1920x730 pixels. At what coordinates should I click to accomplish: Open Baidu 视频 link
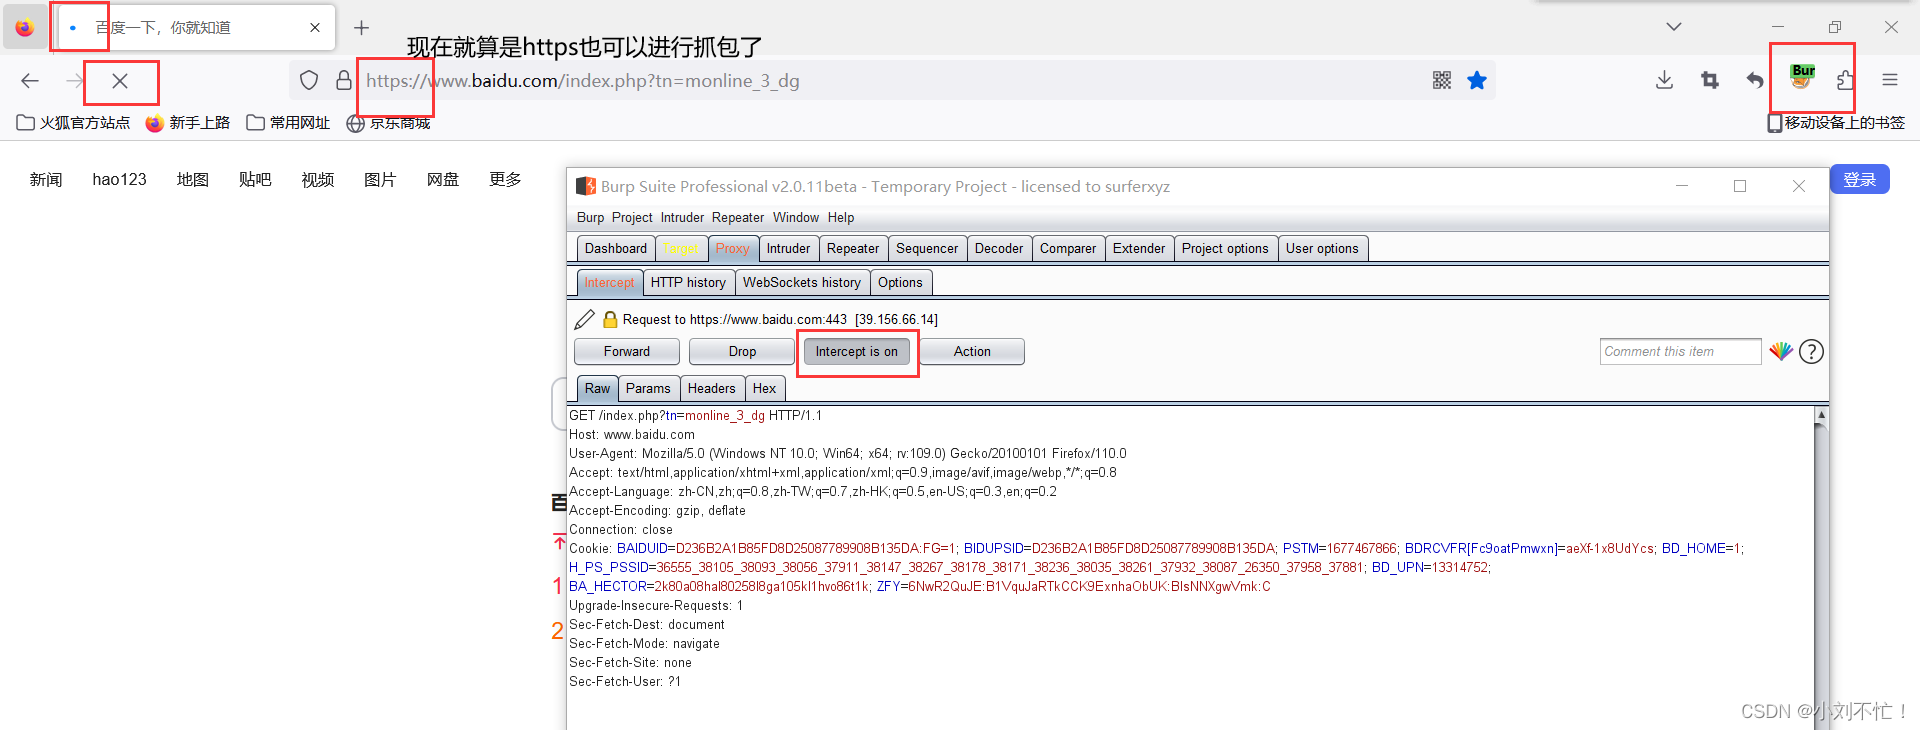pos(317,179)
